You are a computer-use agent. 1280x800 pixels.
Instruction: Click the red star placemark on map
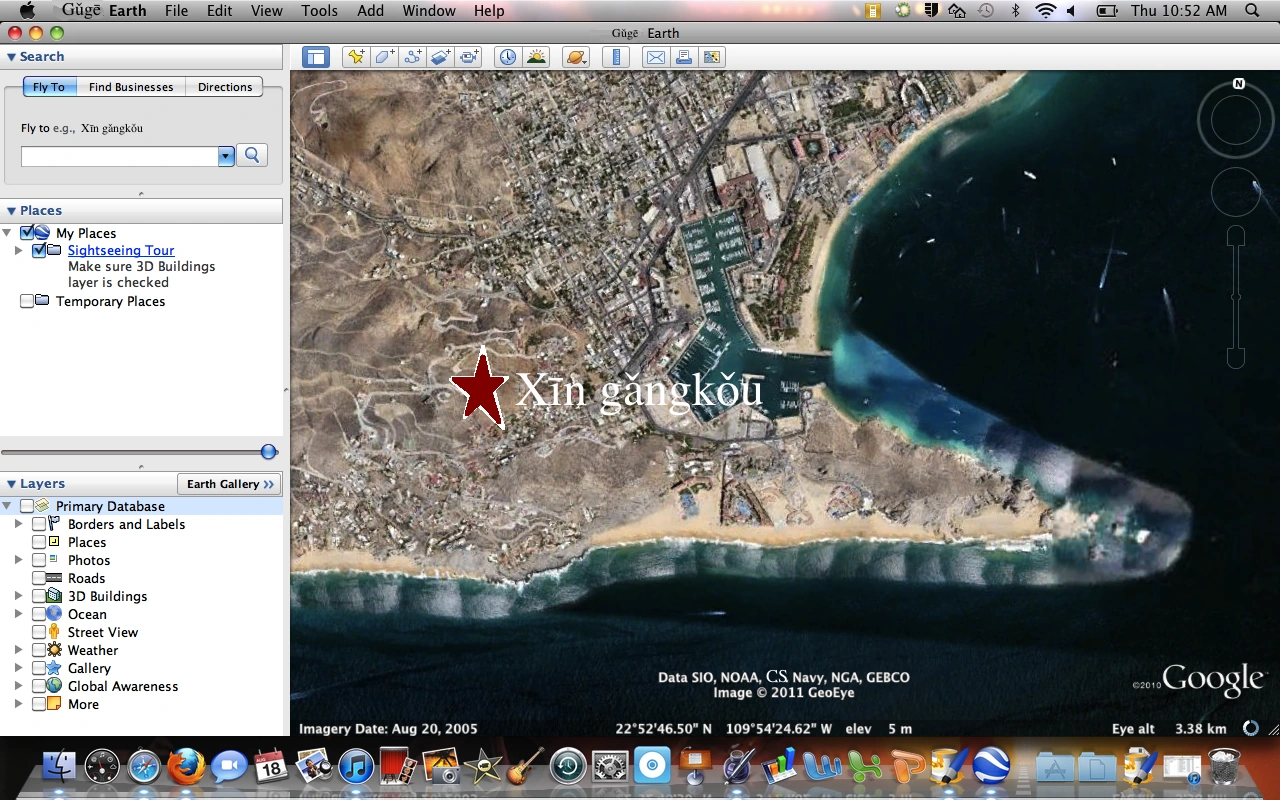483,389
